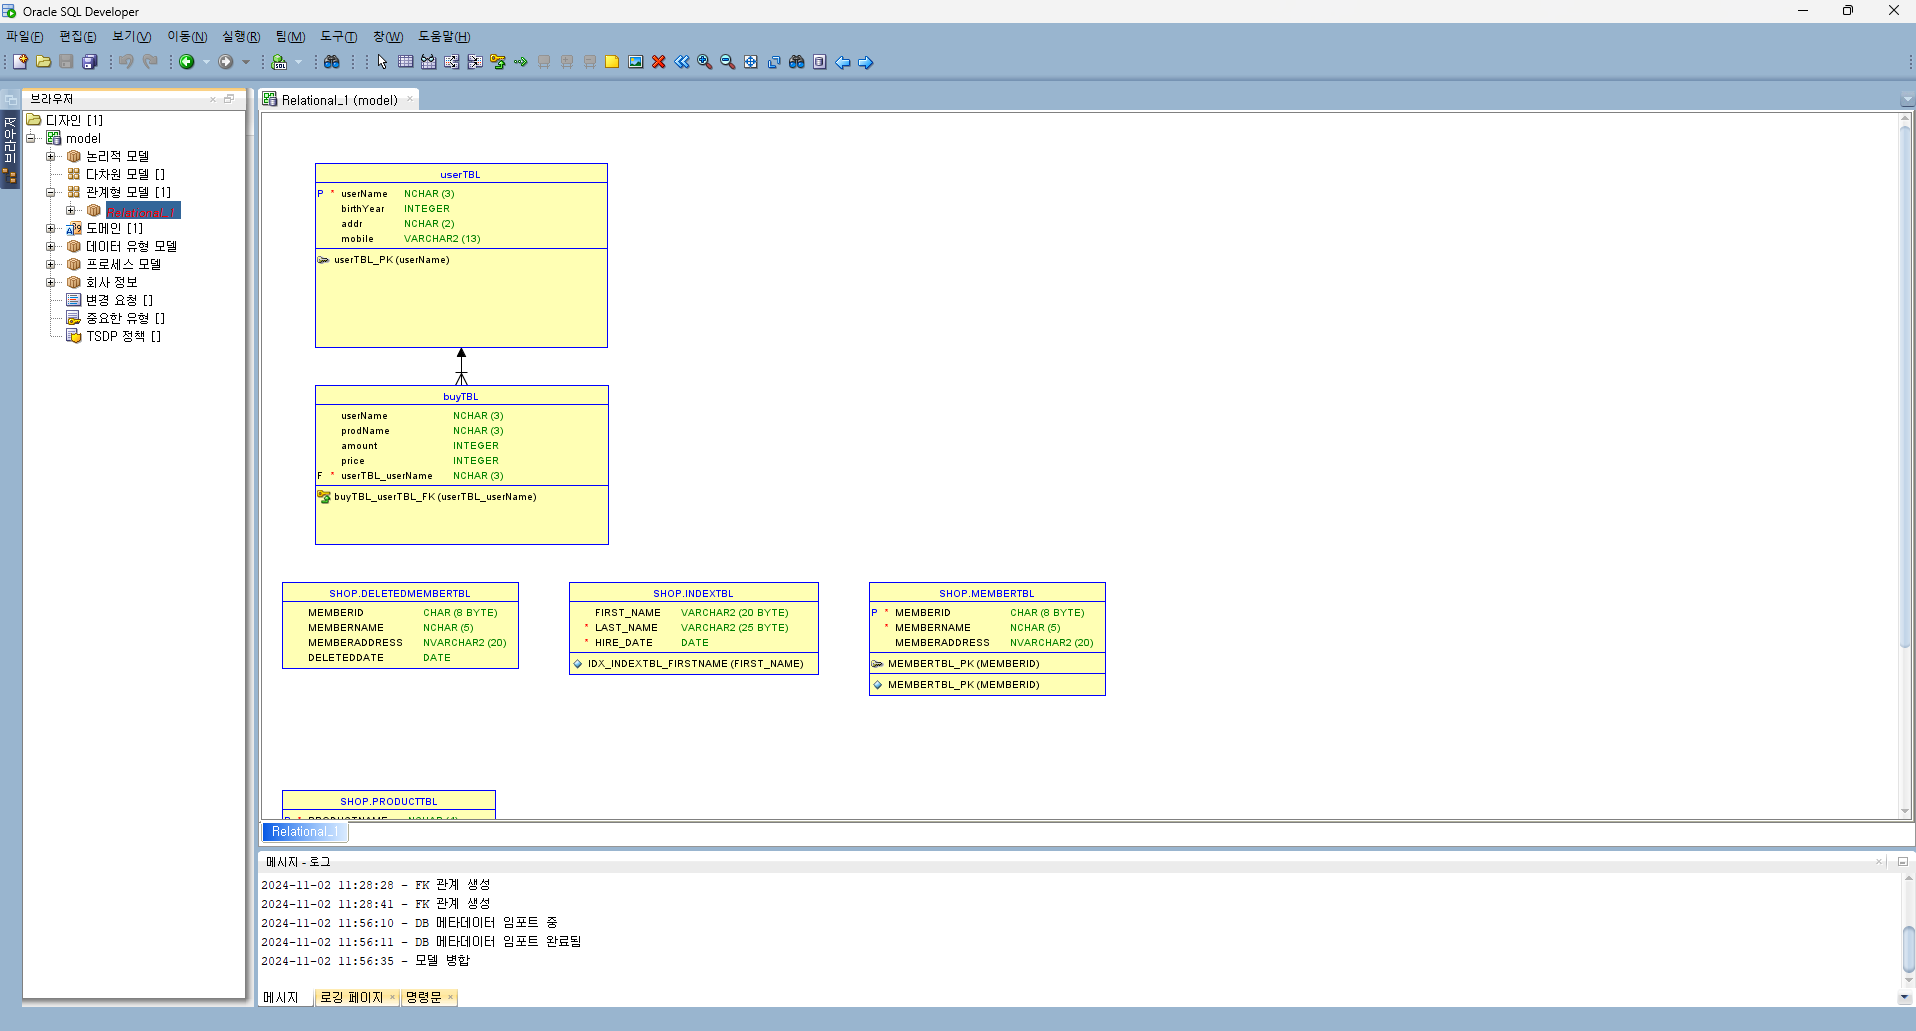Open the 편집(E) menu
This screenshot has width=1916, height=1031.
click(78, 37)
